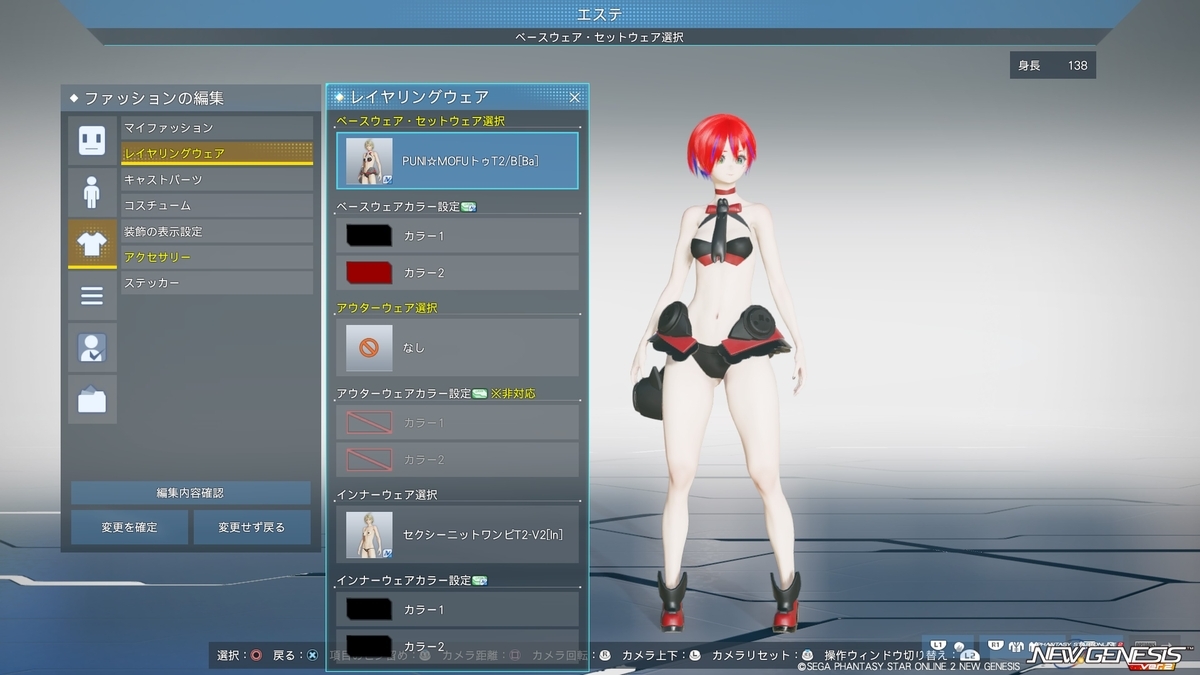Click basewear thumbnail of PUNI☆MOFU item
Image resolution: width=1200 pixels, height=675 pixels.
(368, 161)
